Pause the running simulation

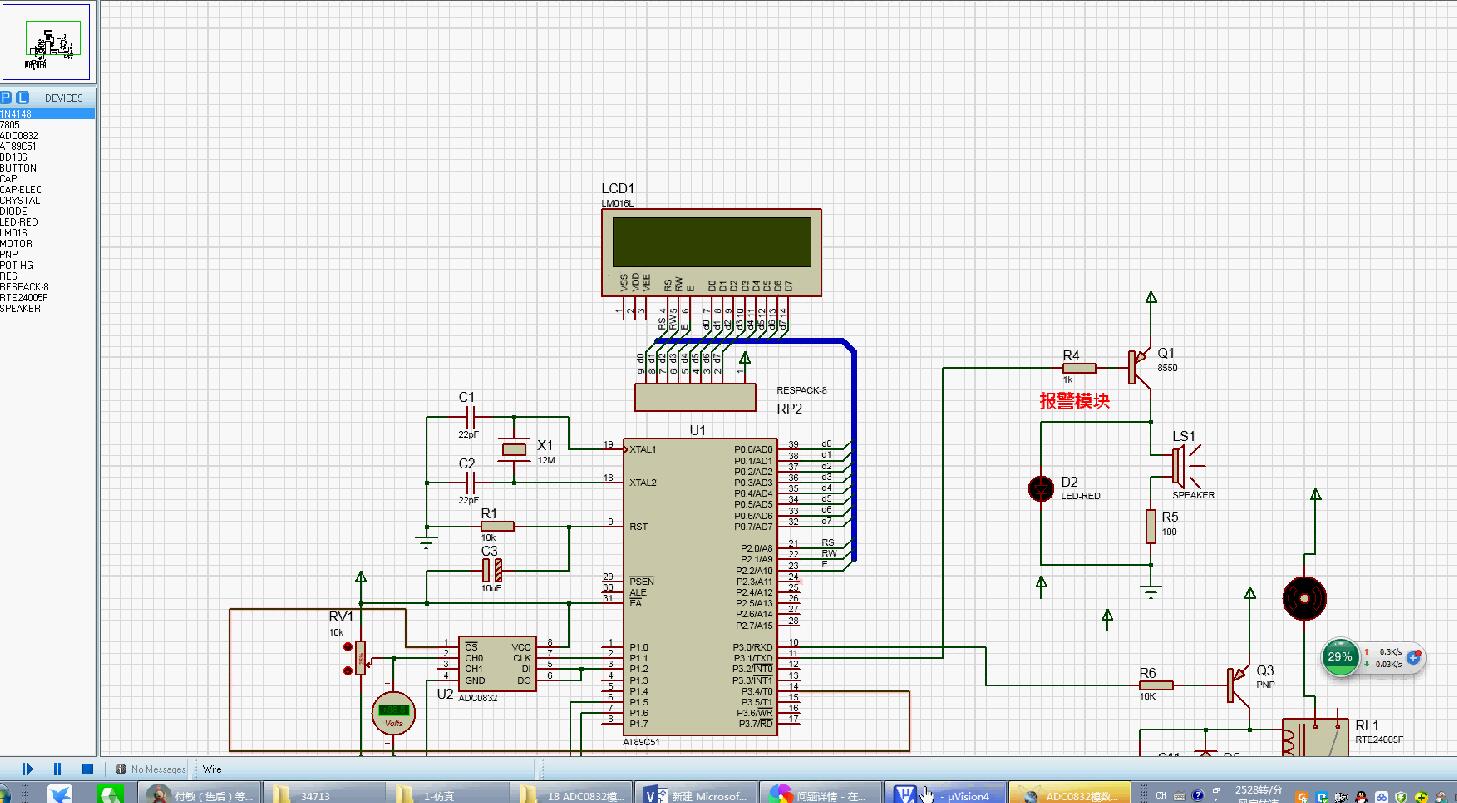tap(57, 769)
